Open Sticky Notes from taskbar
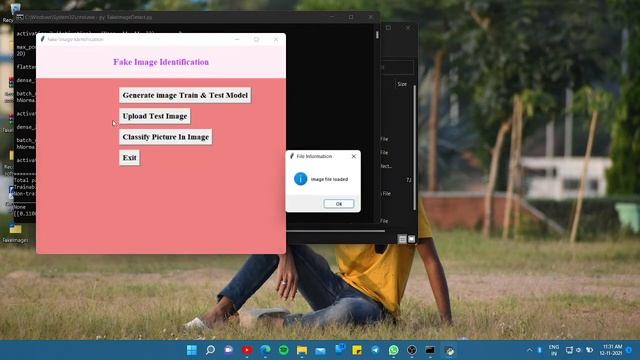The width and height of the screenshot is (640, 360). click(x=357, y=350)
